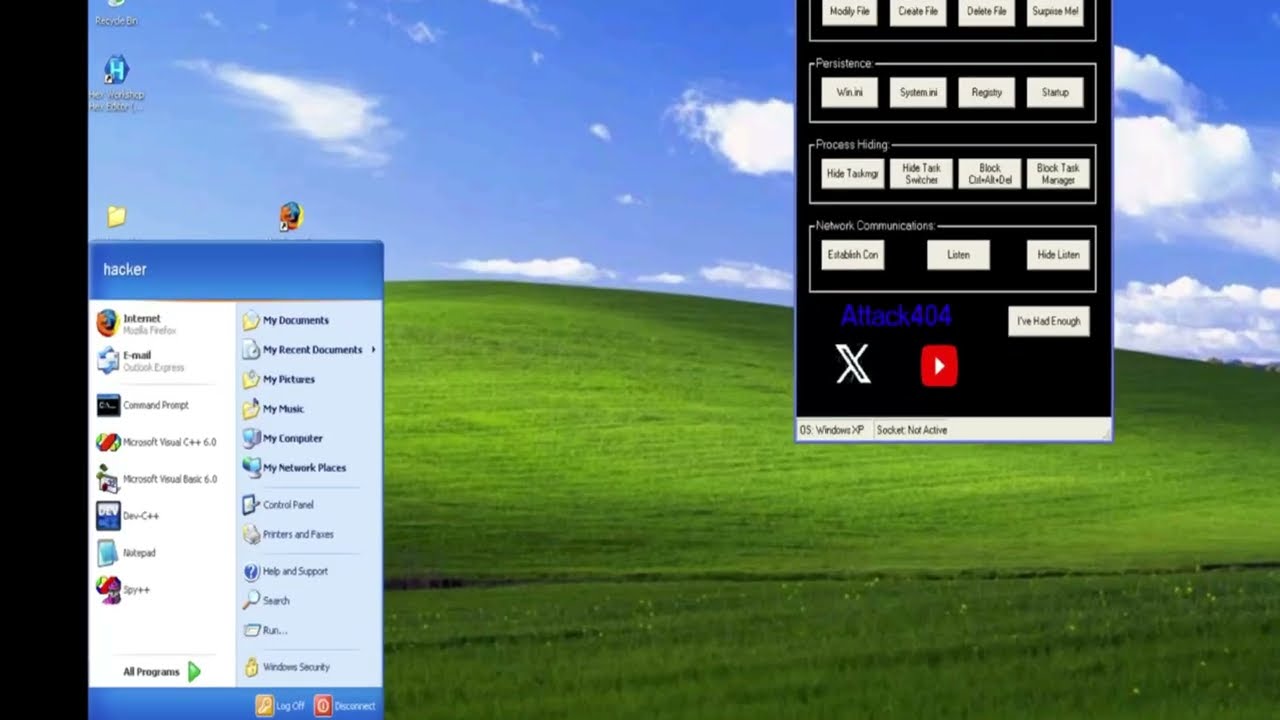Viewport: 1280px width, 720px height.
Task: Open Windows Security
Action: (287, 667)
